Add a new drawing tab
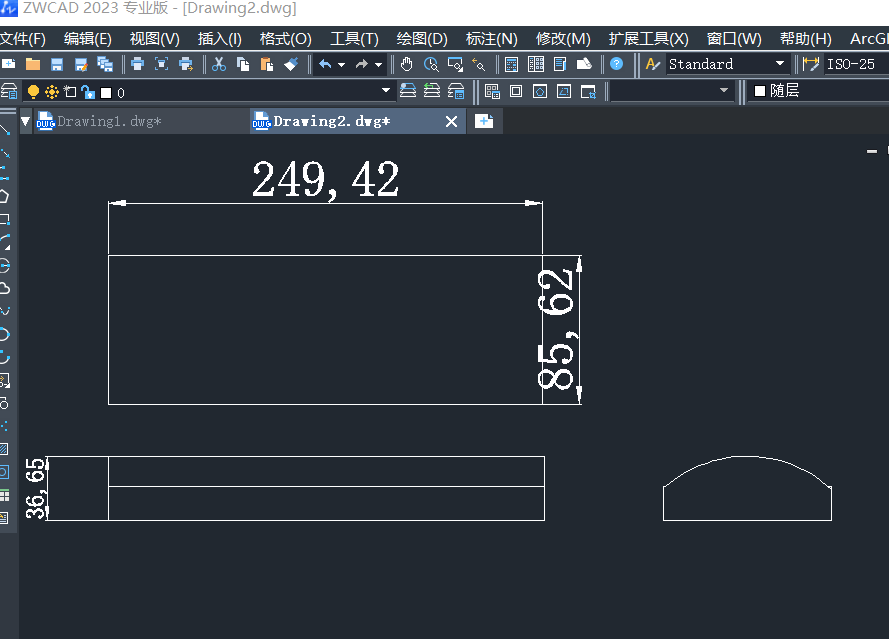Viewport: 889px width, 639px height. click(484, 121)
